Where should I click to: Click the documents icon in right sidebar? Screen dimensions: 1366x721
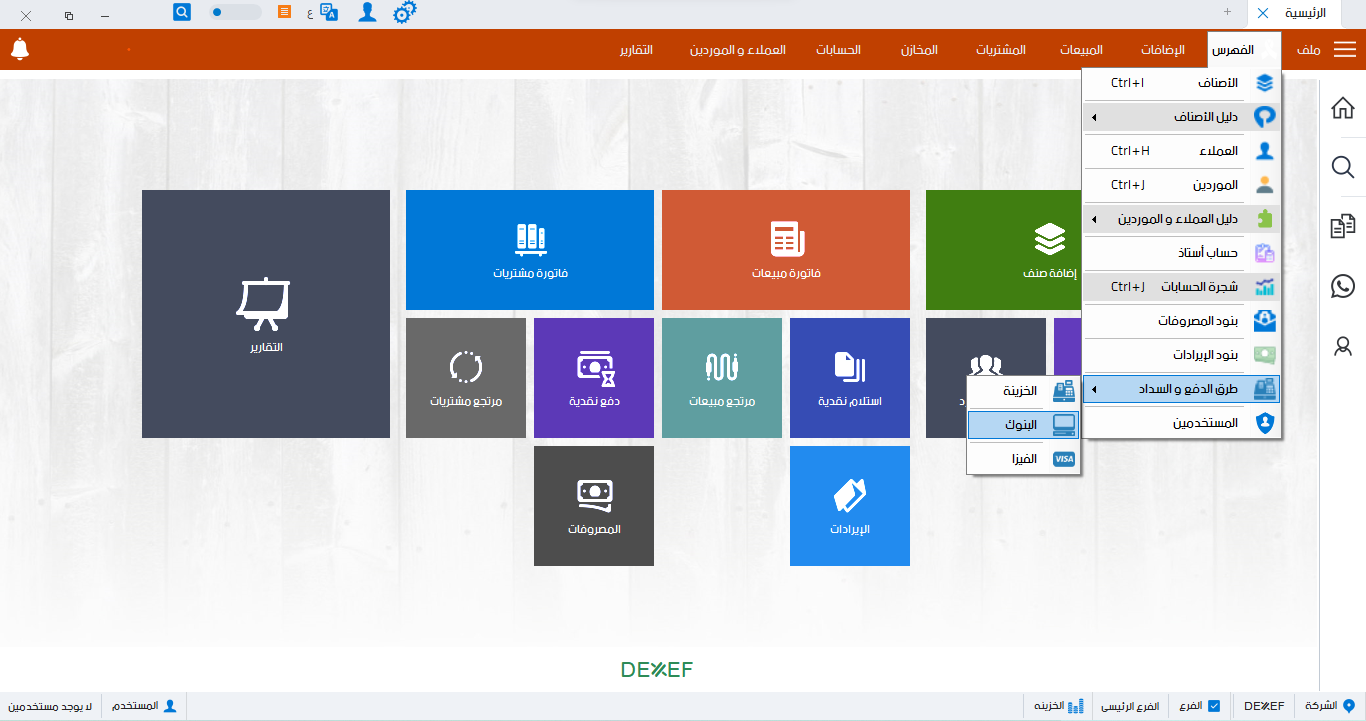click(x=1343, y=227)
